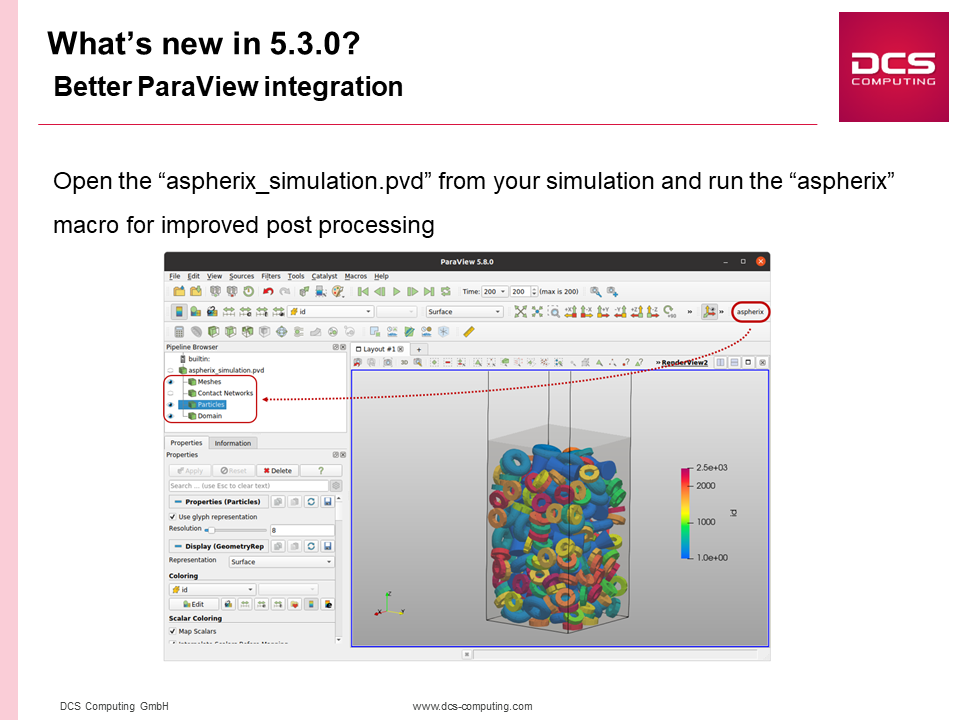Jump to first frame in animation controls
The height and width of the screenshot is (720, 960).
pos(363,291)
